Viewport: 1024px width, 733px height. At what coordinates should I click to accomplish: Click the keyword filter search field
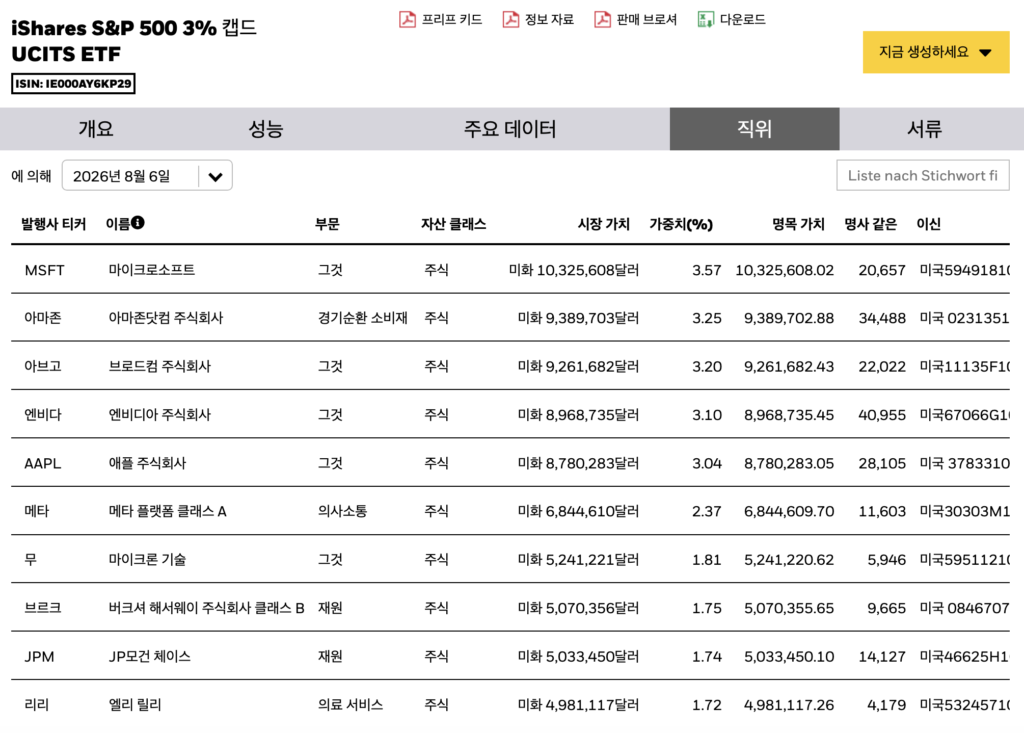[923, 176]
